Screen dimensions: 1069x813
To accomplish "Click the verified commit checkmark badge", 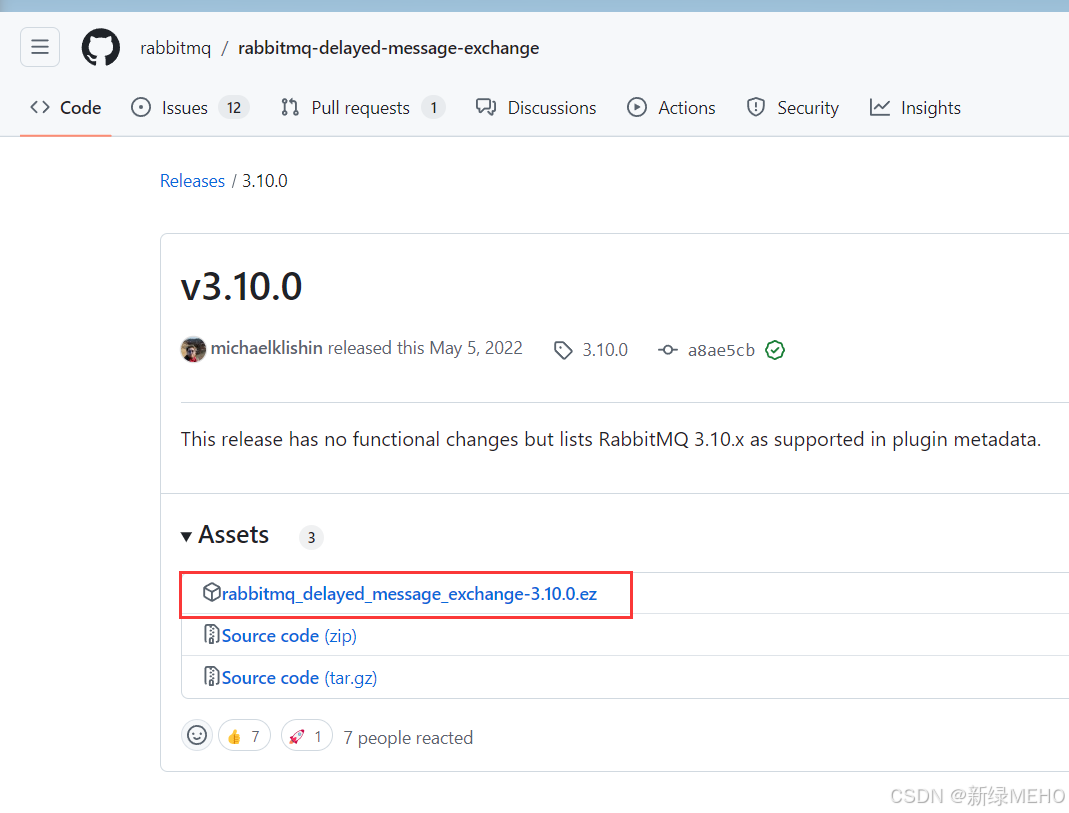I will [x=775, y=350].
